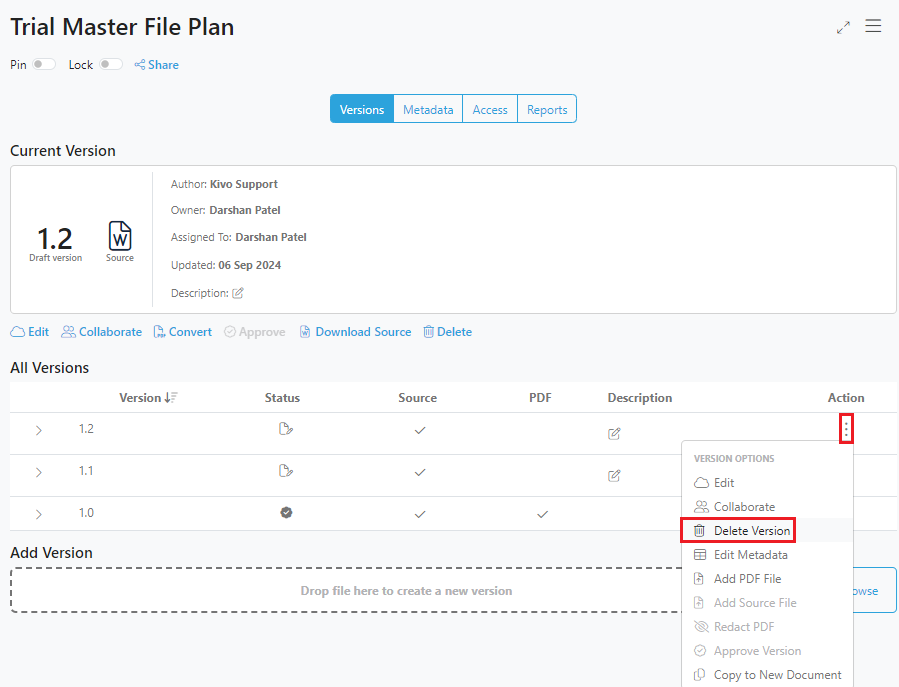Viewport: 899px width, 687px height.
Task: Expand the row for version 1.1
Action: 38,471
